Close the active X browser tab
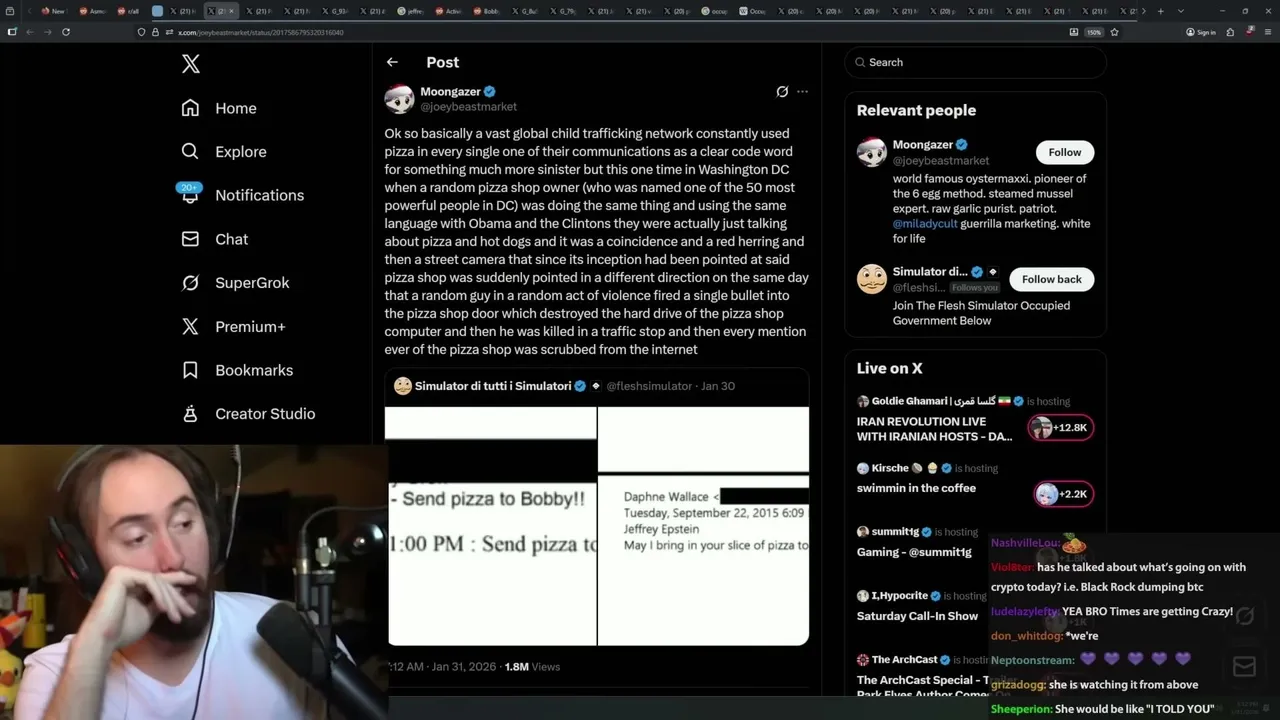The width and height of the screenshot is (1280, 720). tap(231, 11)
